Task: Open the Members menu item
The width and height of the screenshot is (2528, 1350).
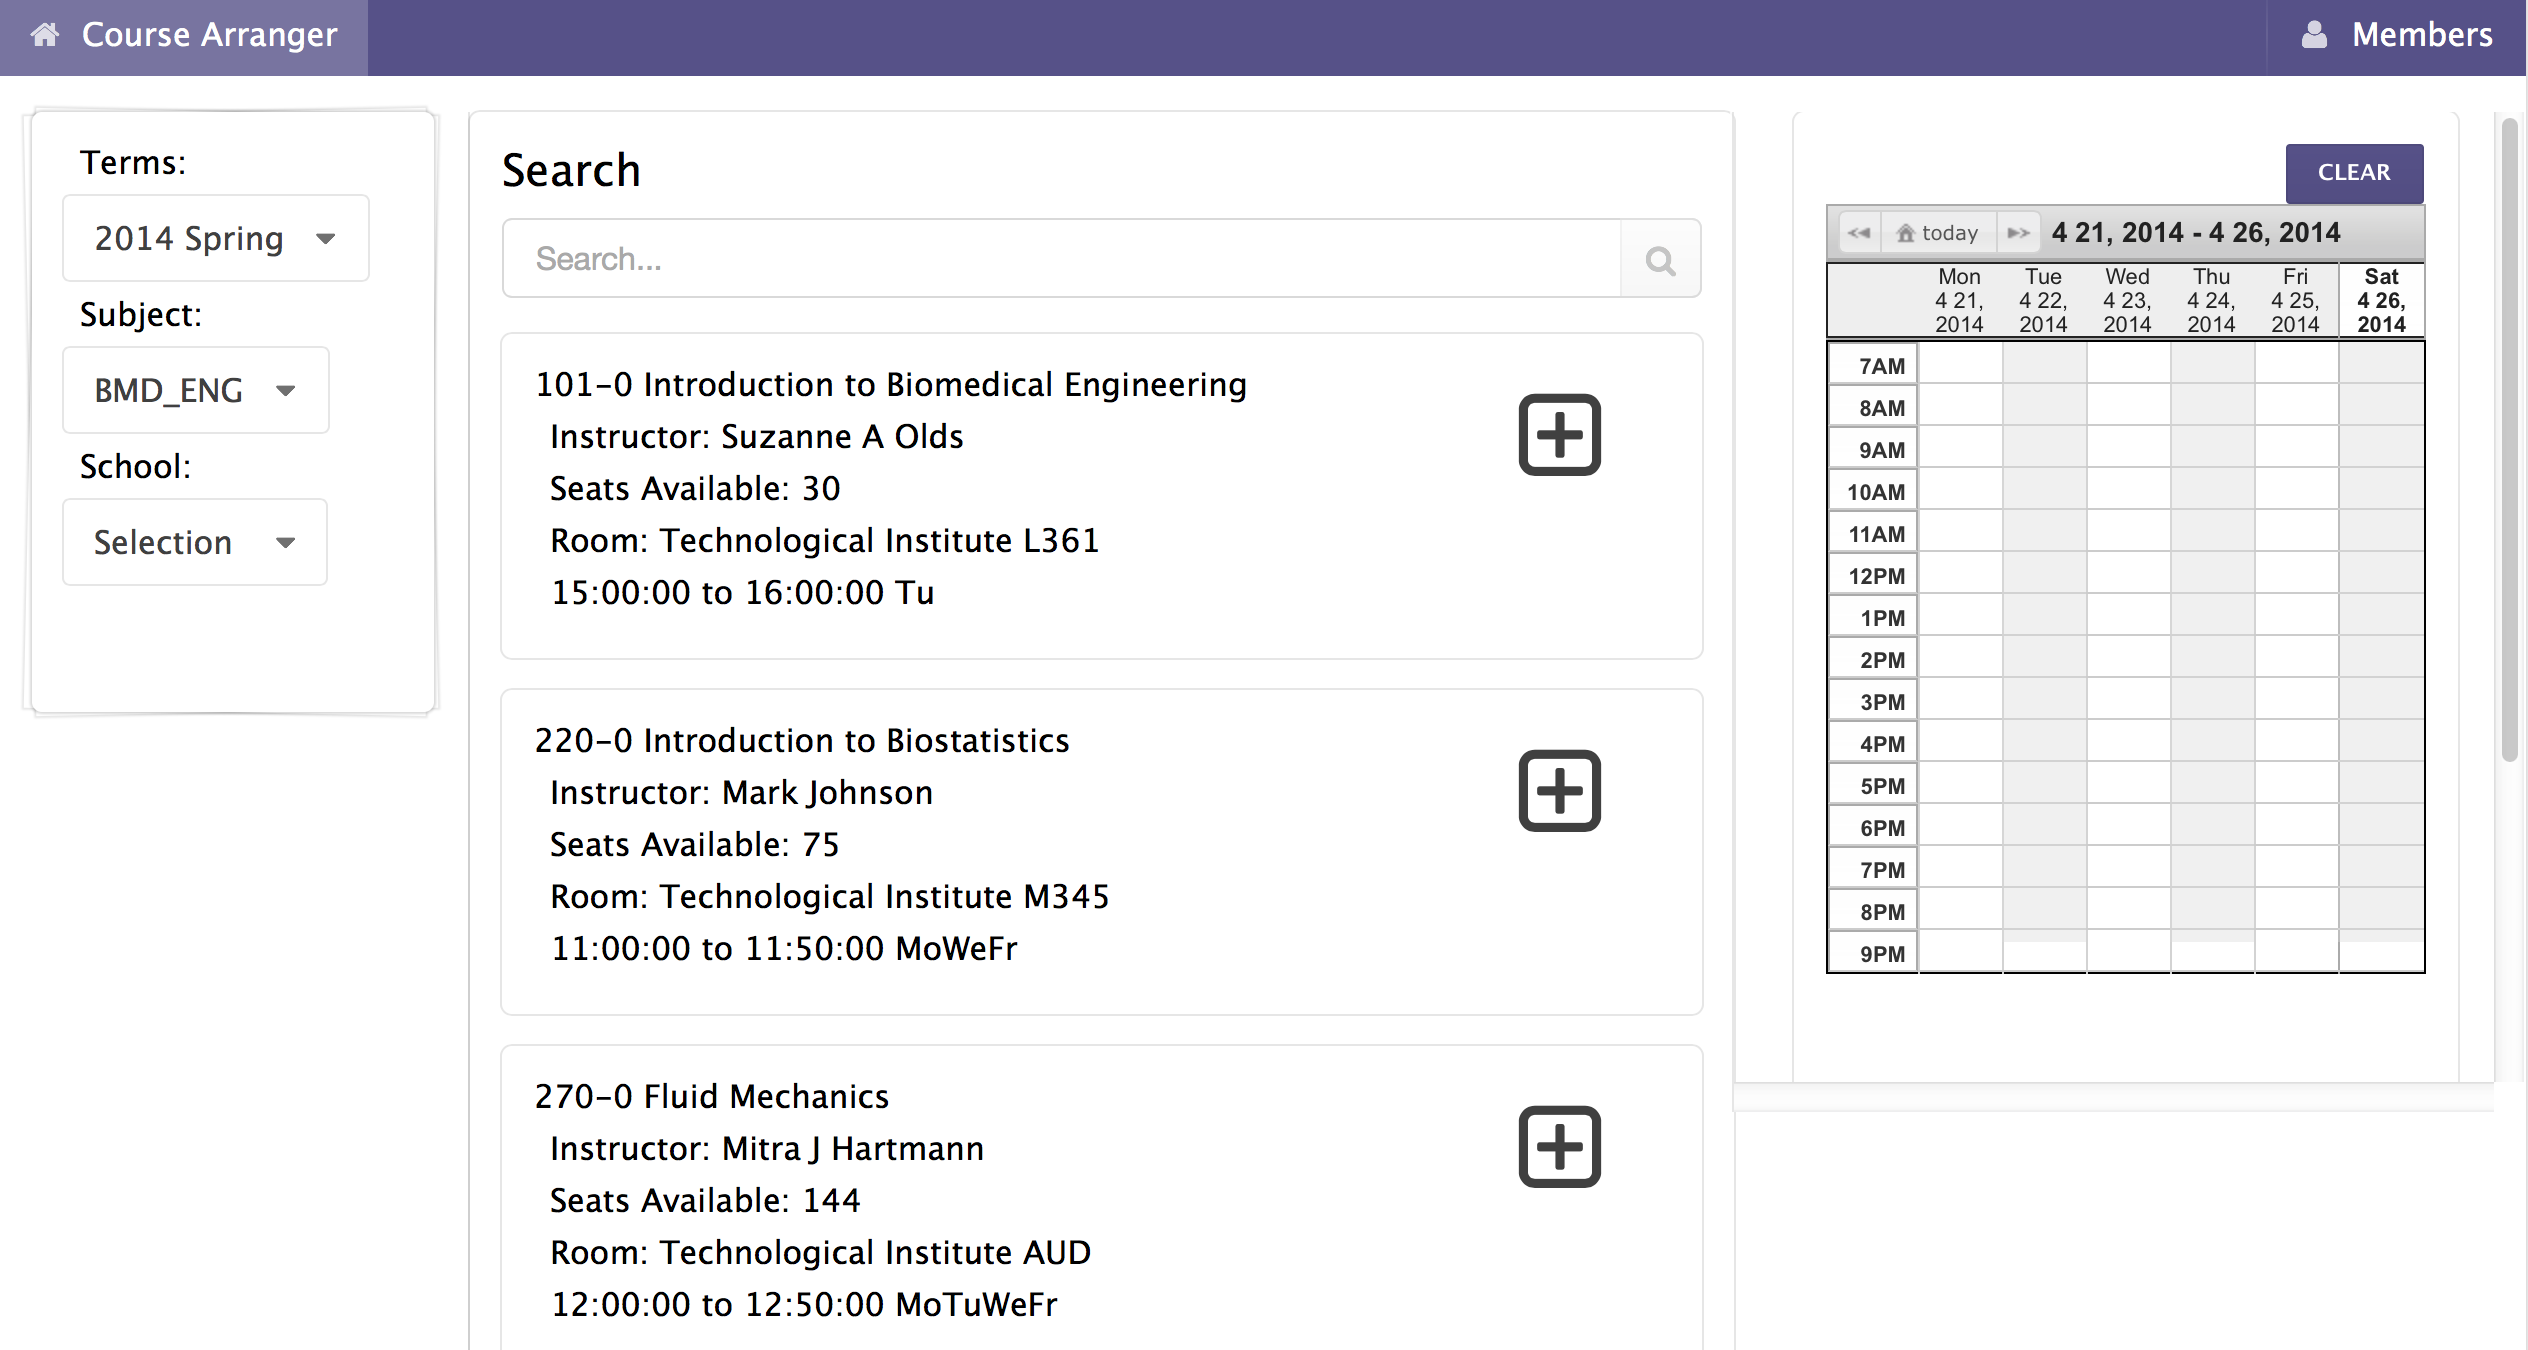Action: (2422, 35)
